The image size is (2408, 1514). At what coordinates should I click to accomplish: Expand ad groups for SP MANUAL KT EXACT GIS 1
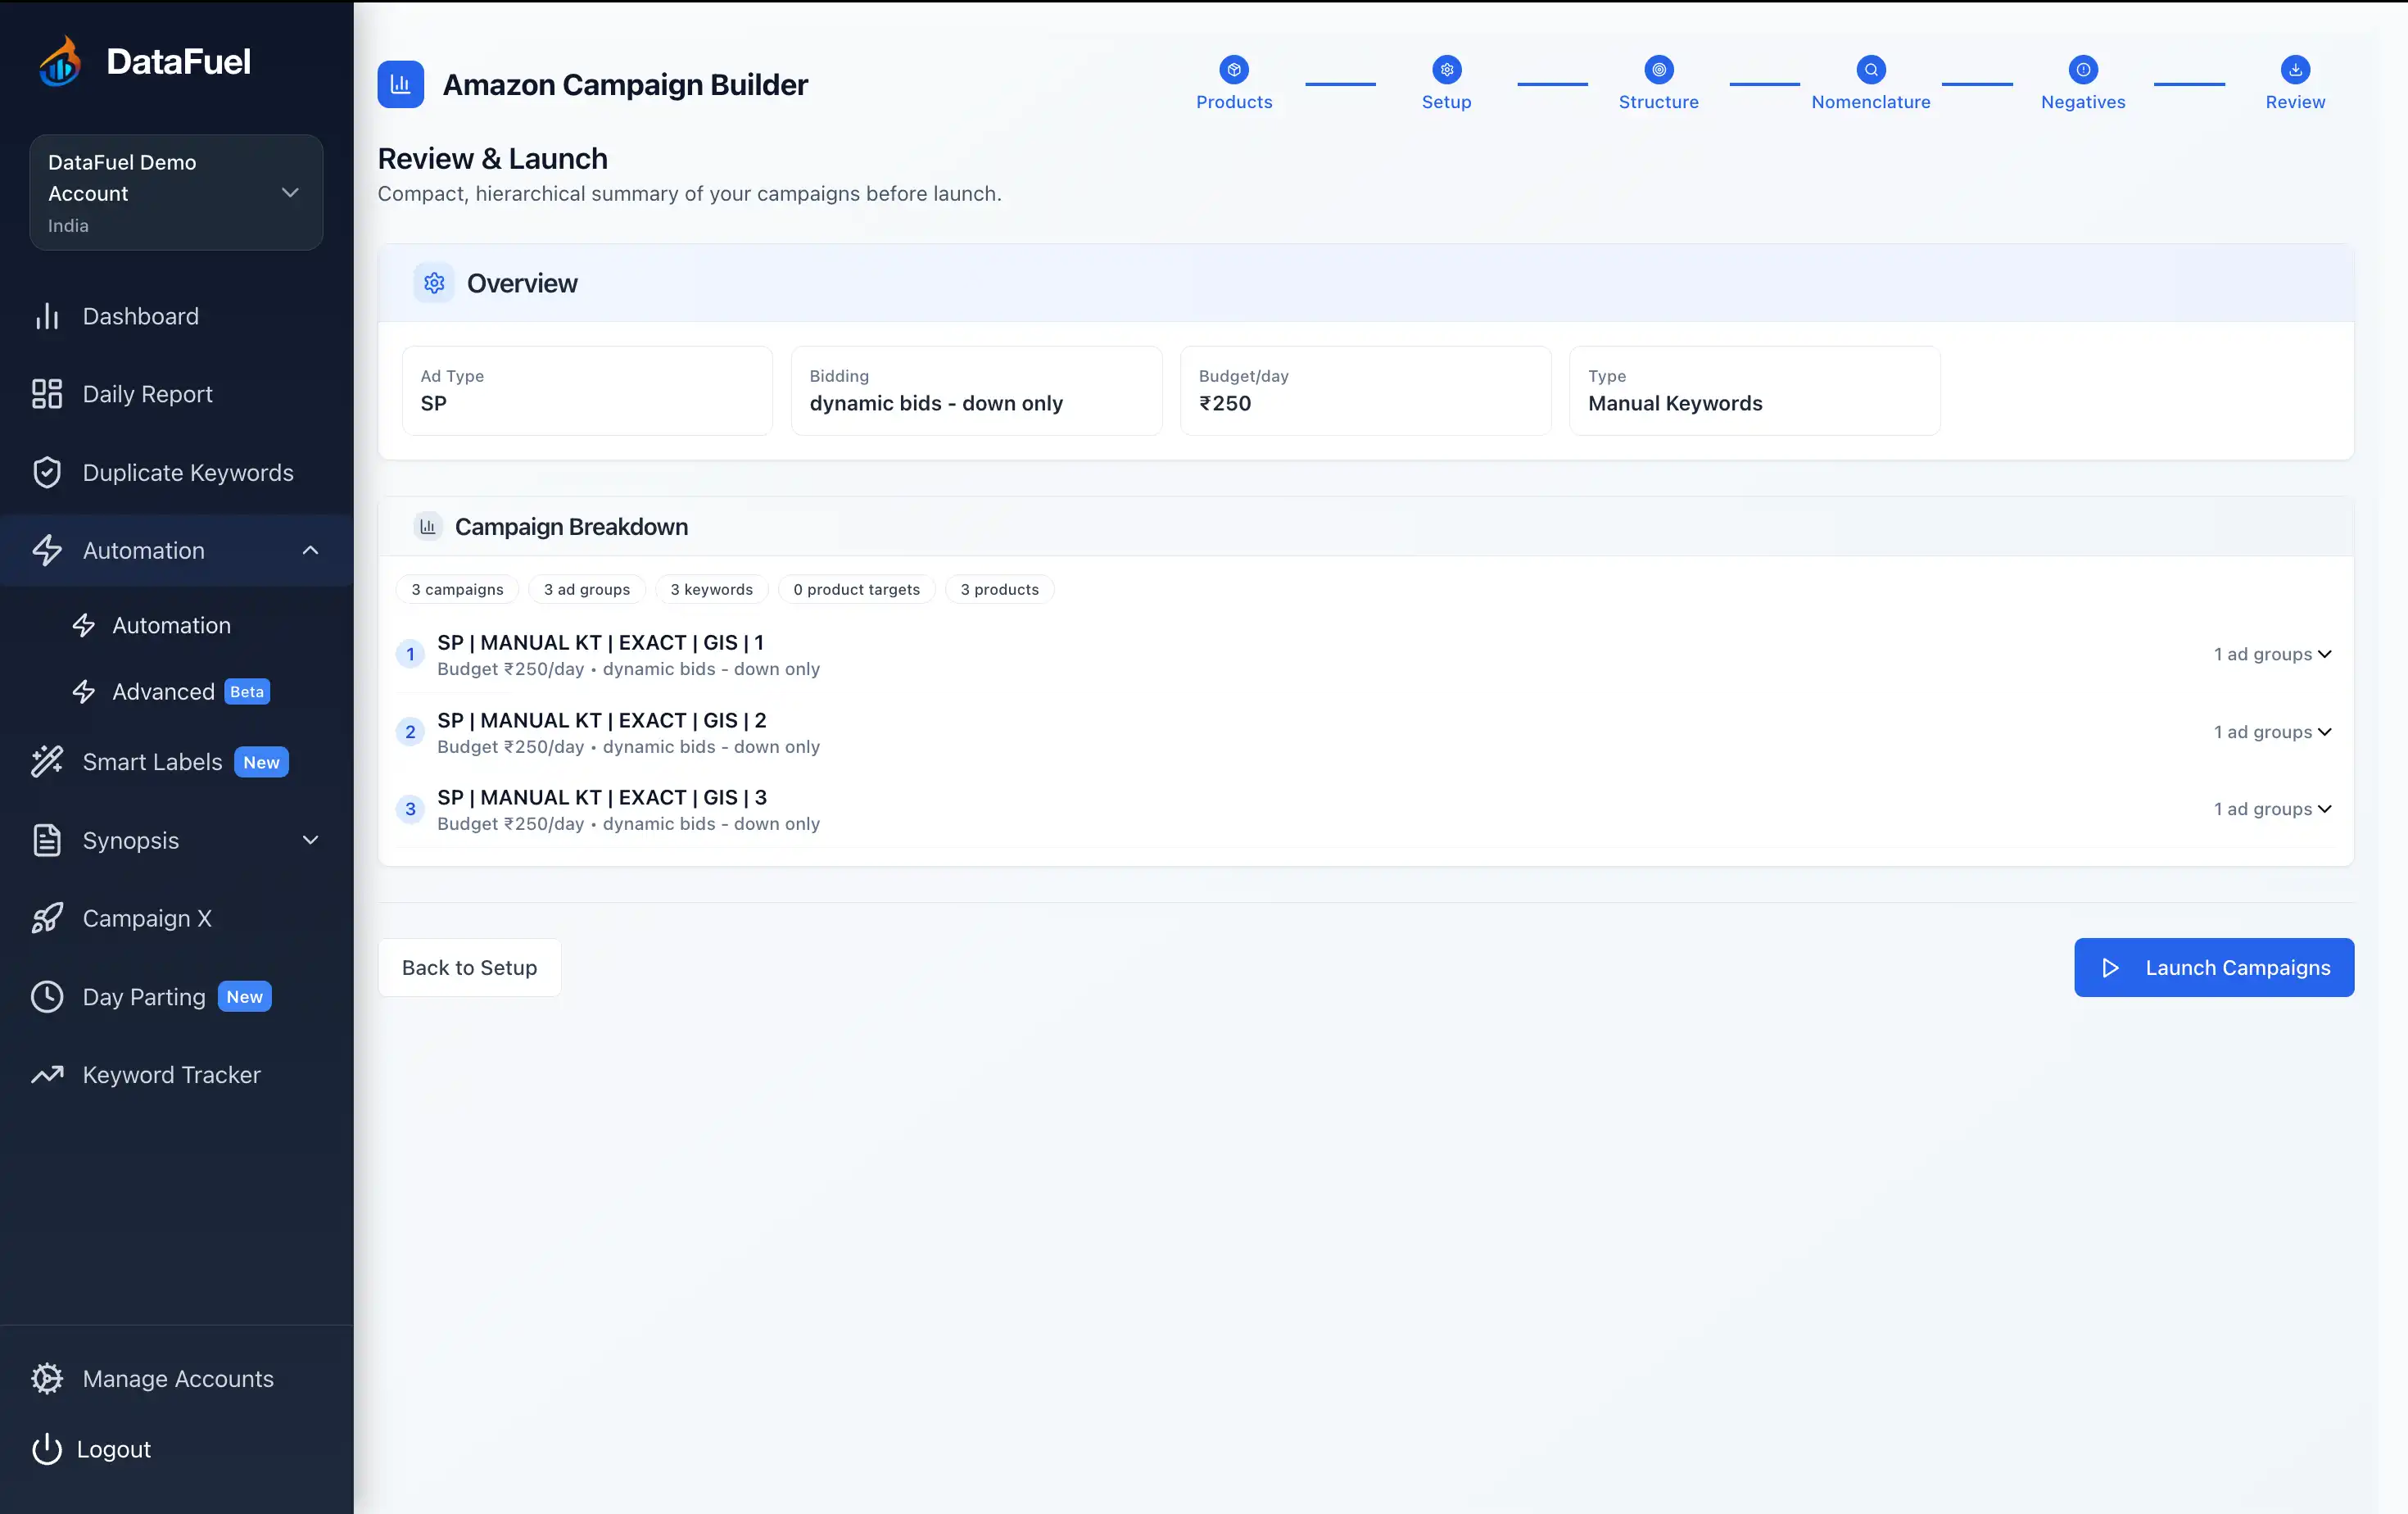click(x=2274, y=654)
